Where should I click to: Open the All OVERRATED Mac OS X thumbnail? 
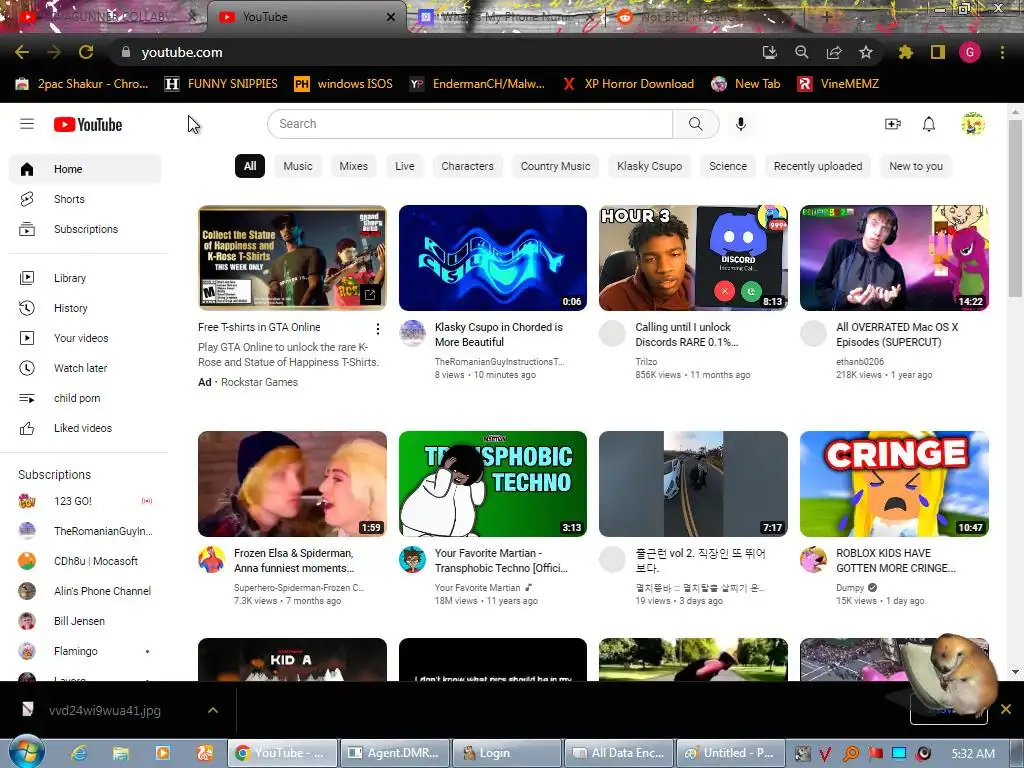(x=894, y=258)
